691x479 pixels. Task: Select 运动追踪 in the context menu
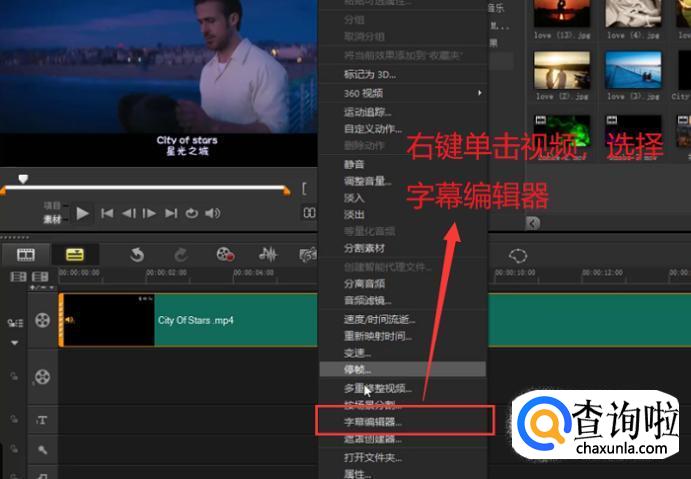coord(367,112)
